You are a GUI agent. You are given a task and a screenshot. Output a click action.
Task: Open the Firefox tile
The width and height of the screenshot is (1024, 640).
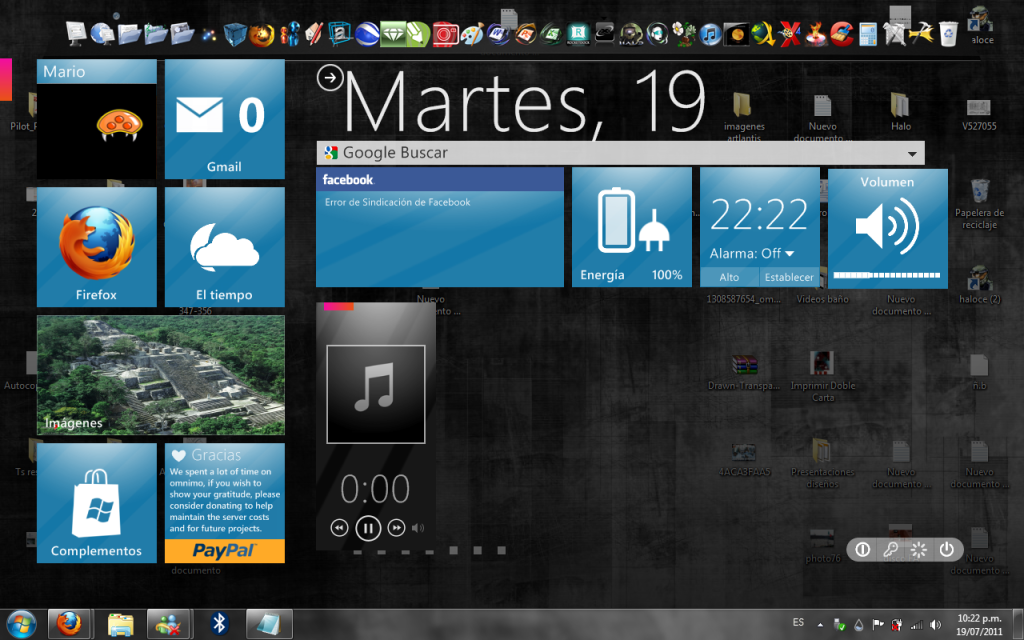point(97,247)
